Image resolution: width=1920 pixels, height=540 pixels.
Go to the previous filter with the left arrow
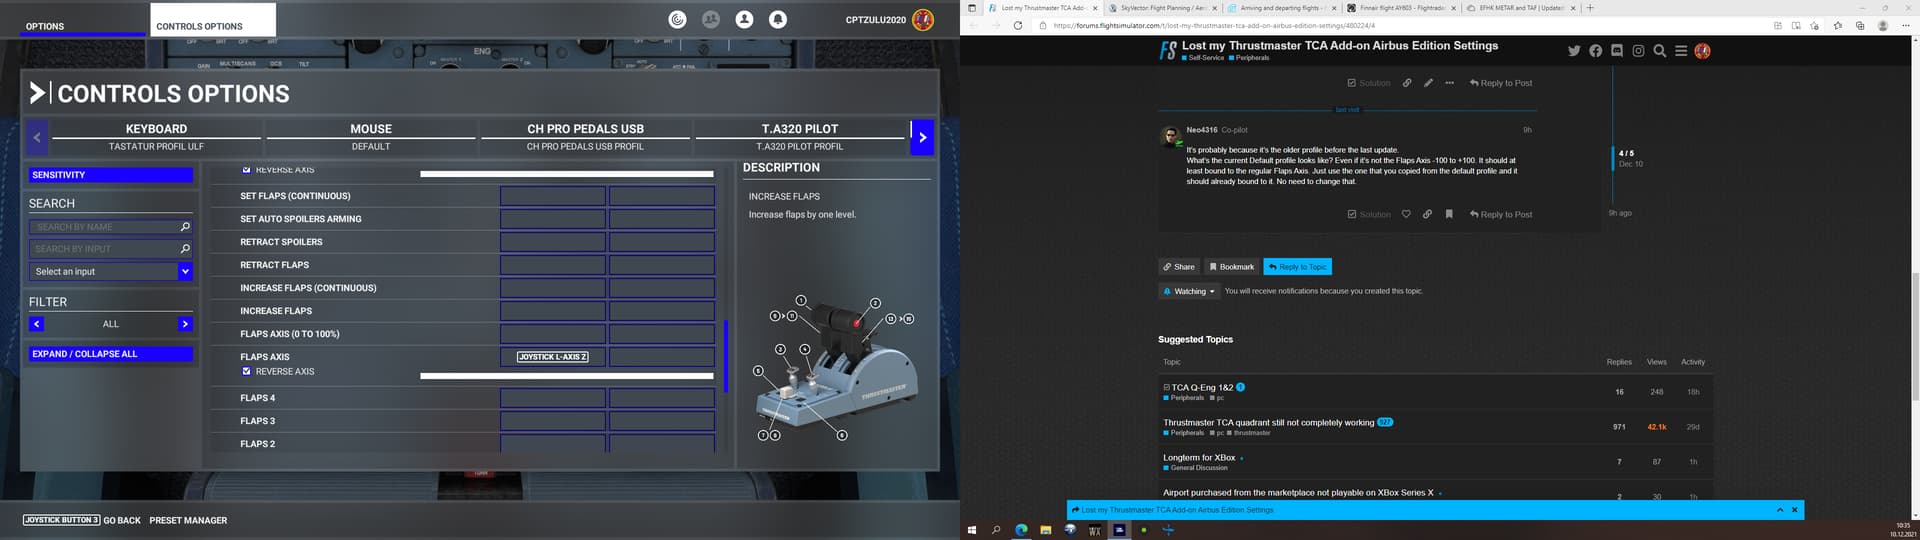click(37, 324)
